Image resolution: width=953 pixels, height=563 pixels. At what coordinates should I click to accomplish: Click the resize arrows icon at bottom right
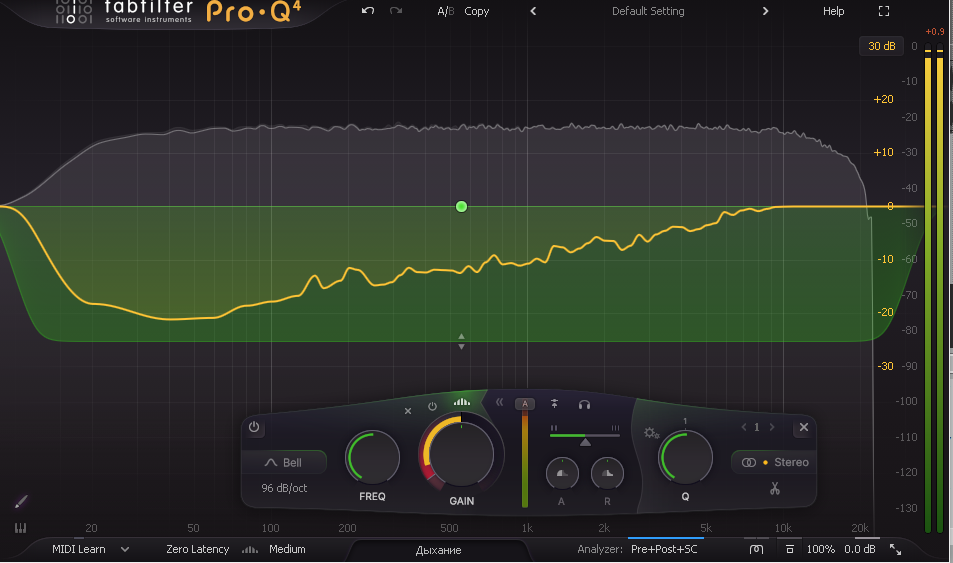pyautogui.click(x=895, y=550)
